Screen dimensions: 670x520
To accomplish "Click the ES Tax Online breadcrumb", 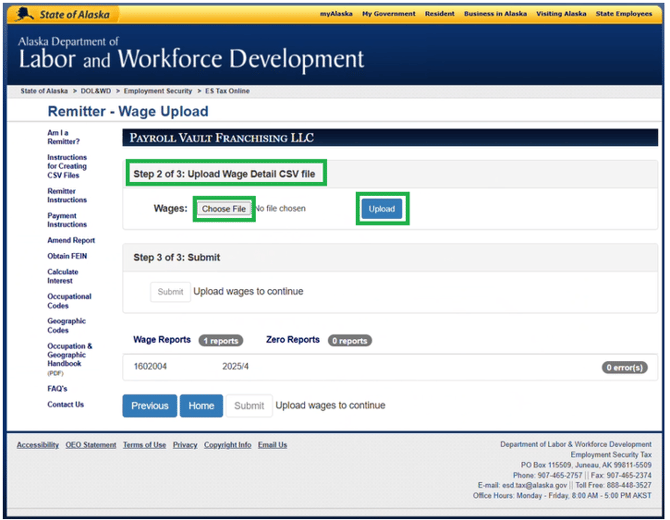I will 227,91.
